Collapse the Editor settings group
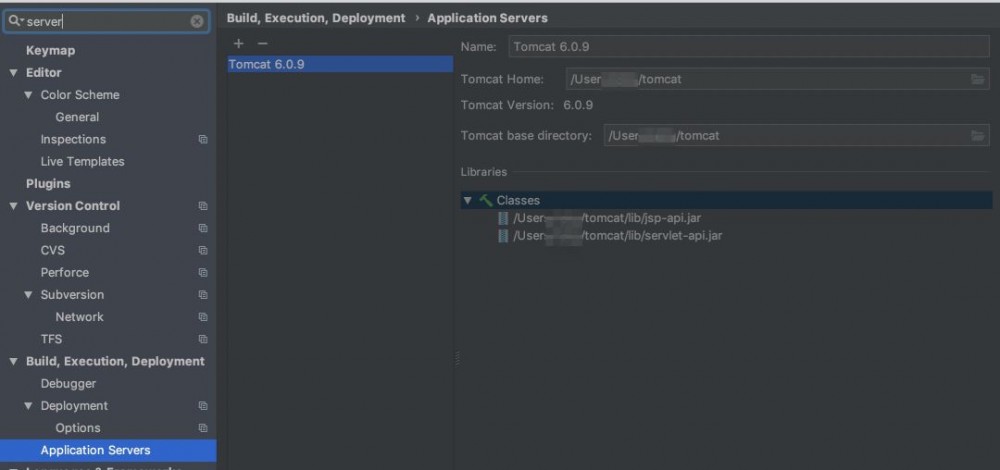Viewport: 1000px width, 470px height. [x=14, y=73]
